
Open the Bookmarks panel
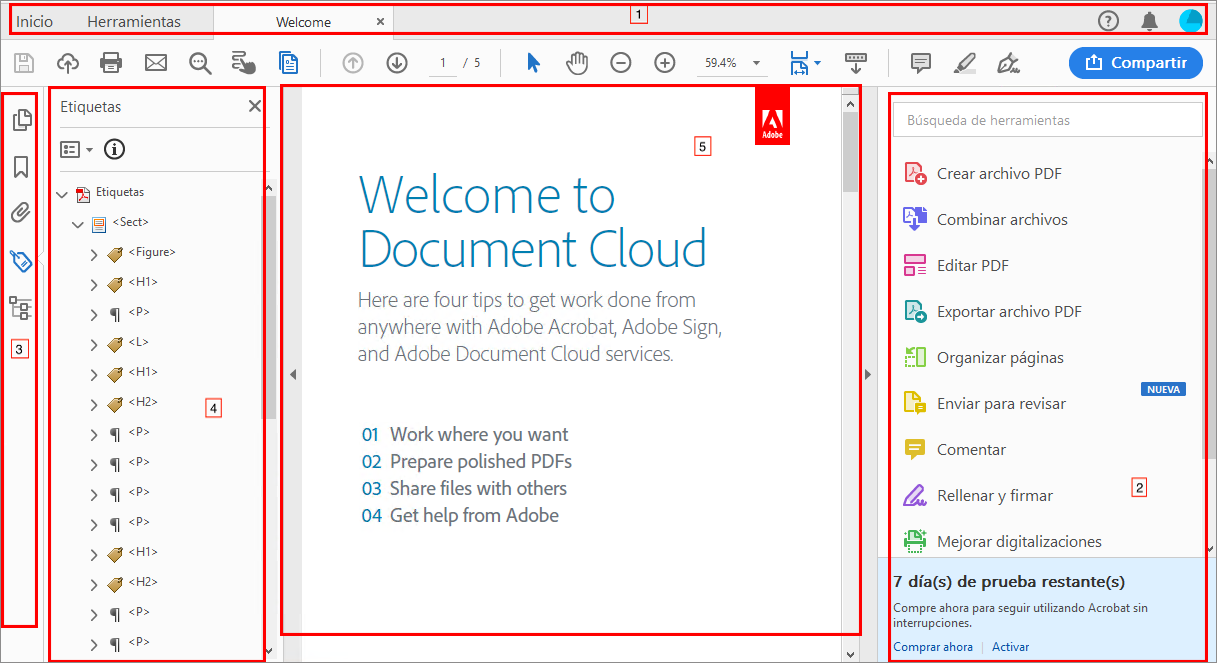click(x=20, y=166)
